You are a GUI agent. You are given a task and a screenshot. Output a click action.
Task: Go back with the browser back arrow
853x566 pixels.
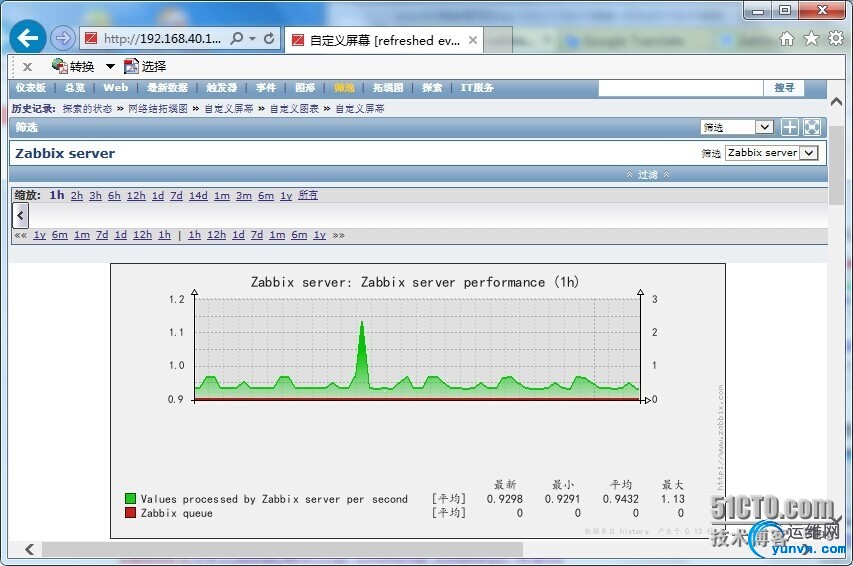[27, 38]
